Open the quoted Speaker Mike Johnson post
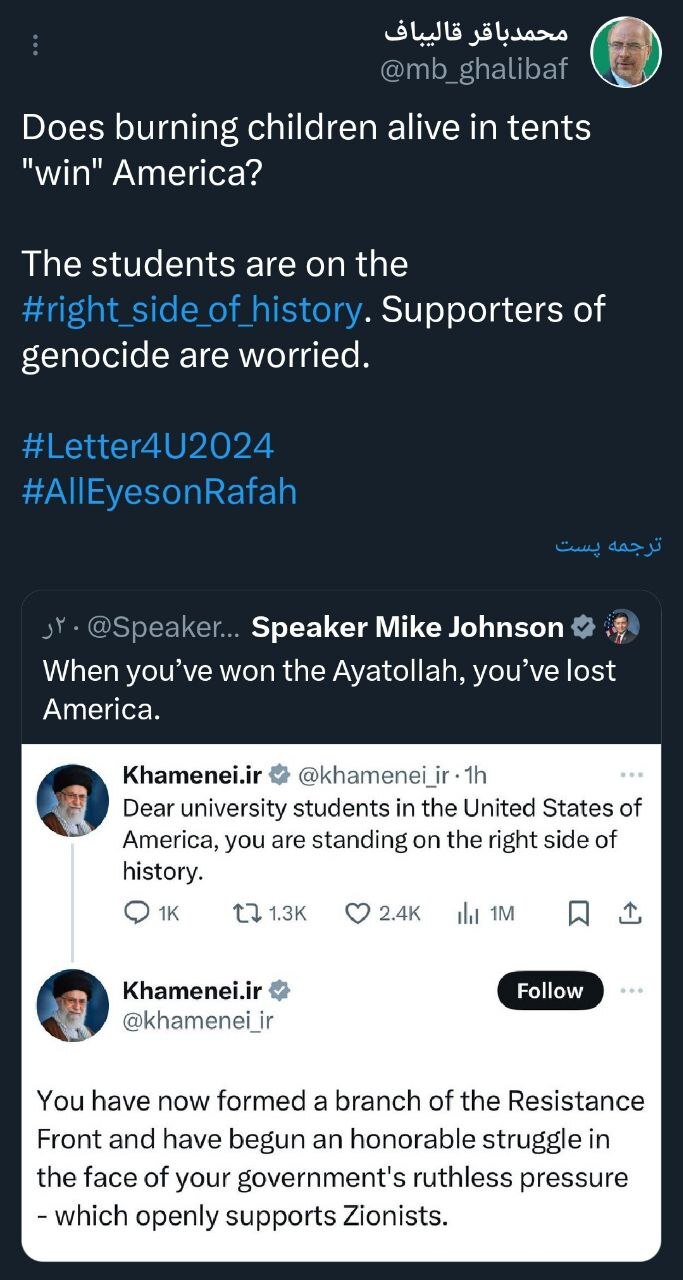The image size is (683, 1280). click(341, 668)
